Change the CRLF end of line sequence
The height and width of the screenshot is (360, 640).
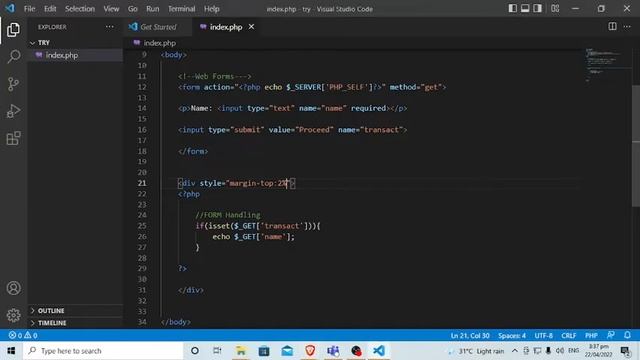point(569,336)
